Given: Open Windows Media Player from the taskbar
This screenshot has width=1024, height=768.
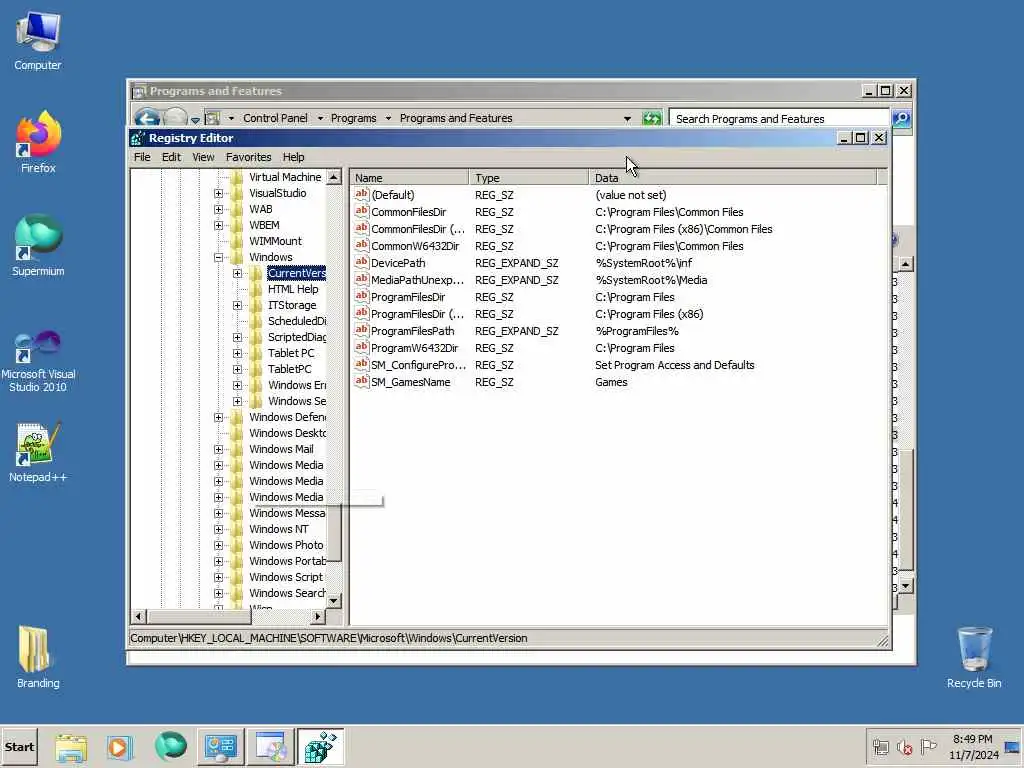Looking at the screenshot, I should [x=120, y=747].
